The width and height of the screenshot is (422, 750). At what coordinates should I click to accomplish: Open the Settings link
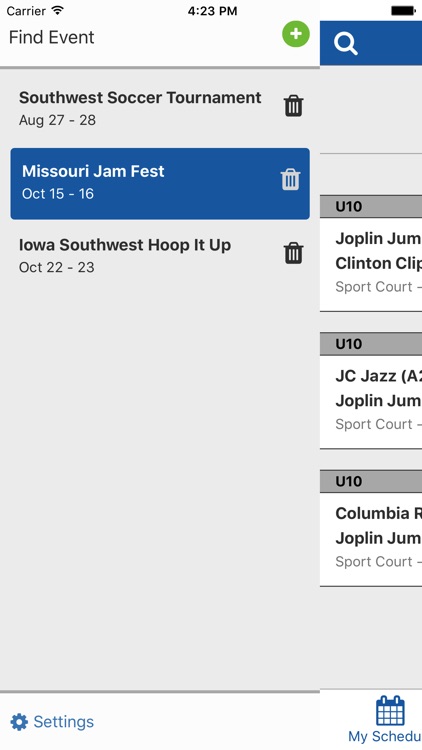click(64, 722)
